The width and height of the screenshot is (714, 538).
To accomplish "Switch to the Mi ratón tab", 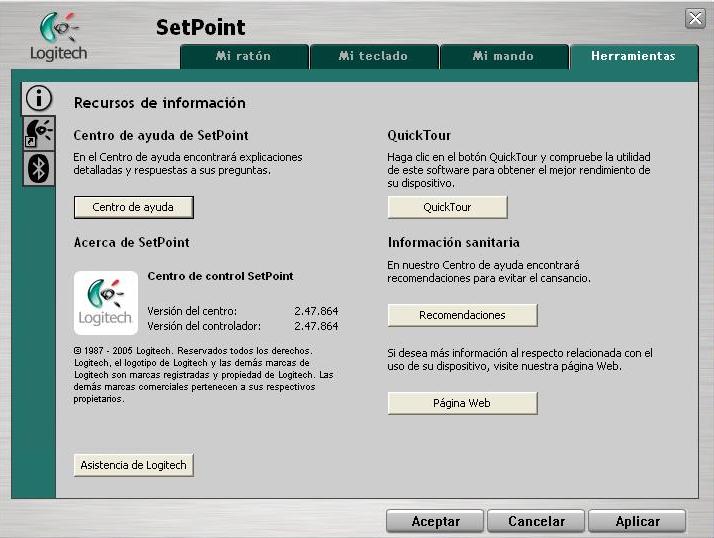I will 243,57.
